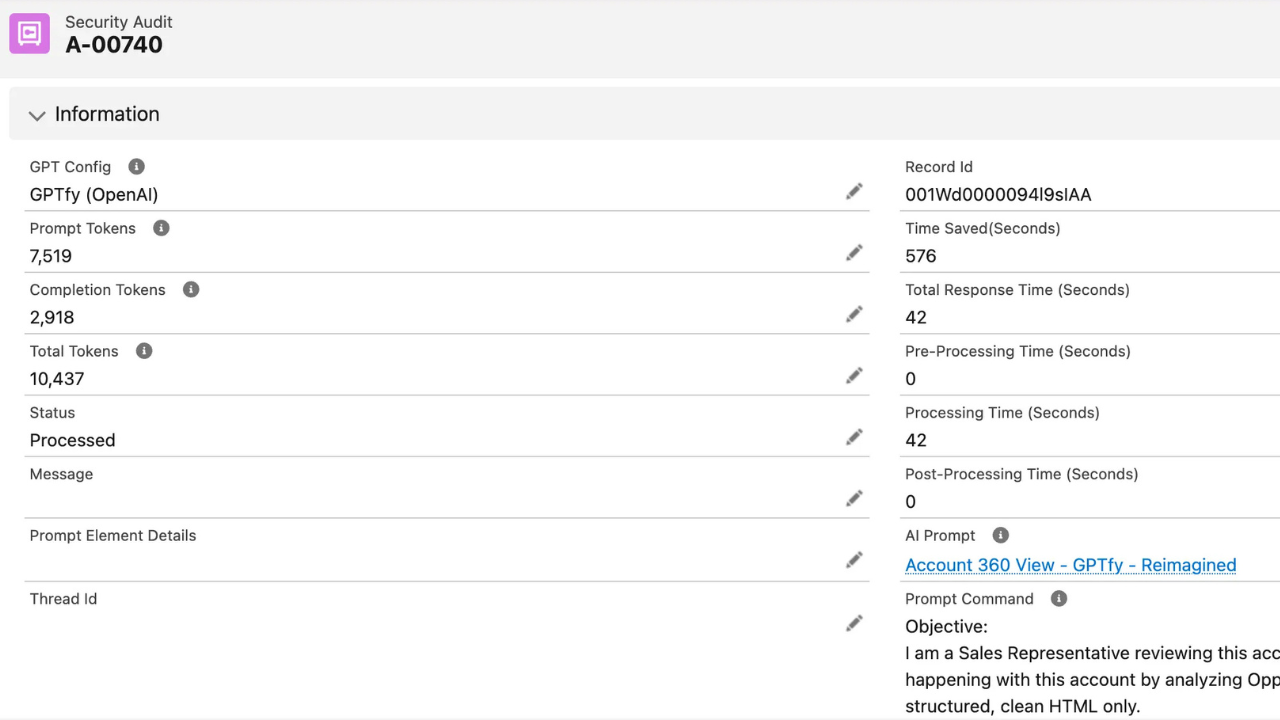Edit the Status field pencil
This screenshot has height=720, width=1280.
click(x=853, y=438)
